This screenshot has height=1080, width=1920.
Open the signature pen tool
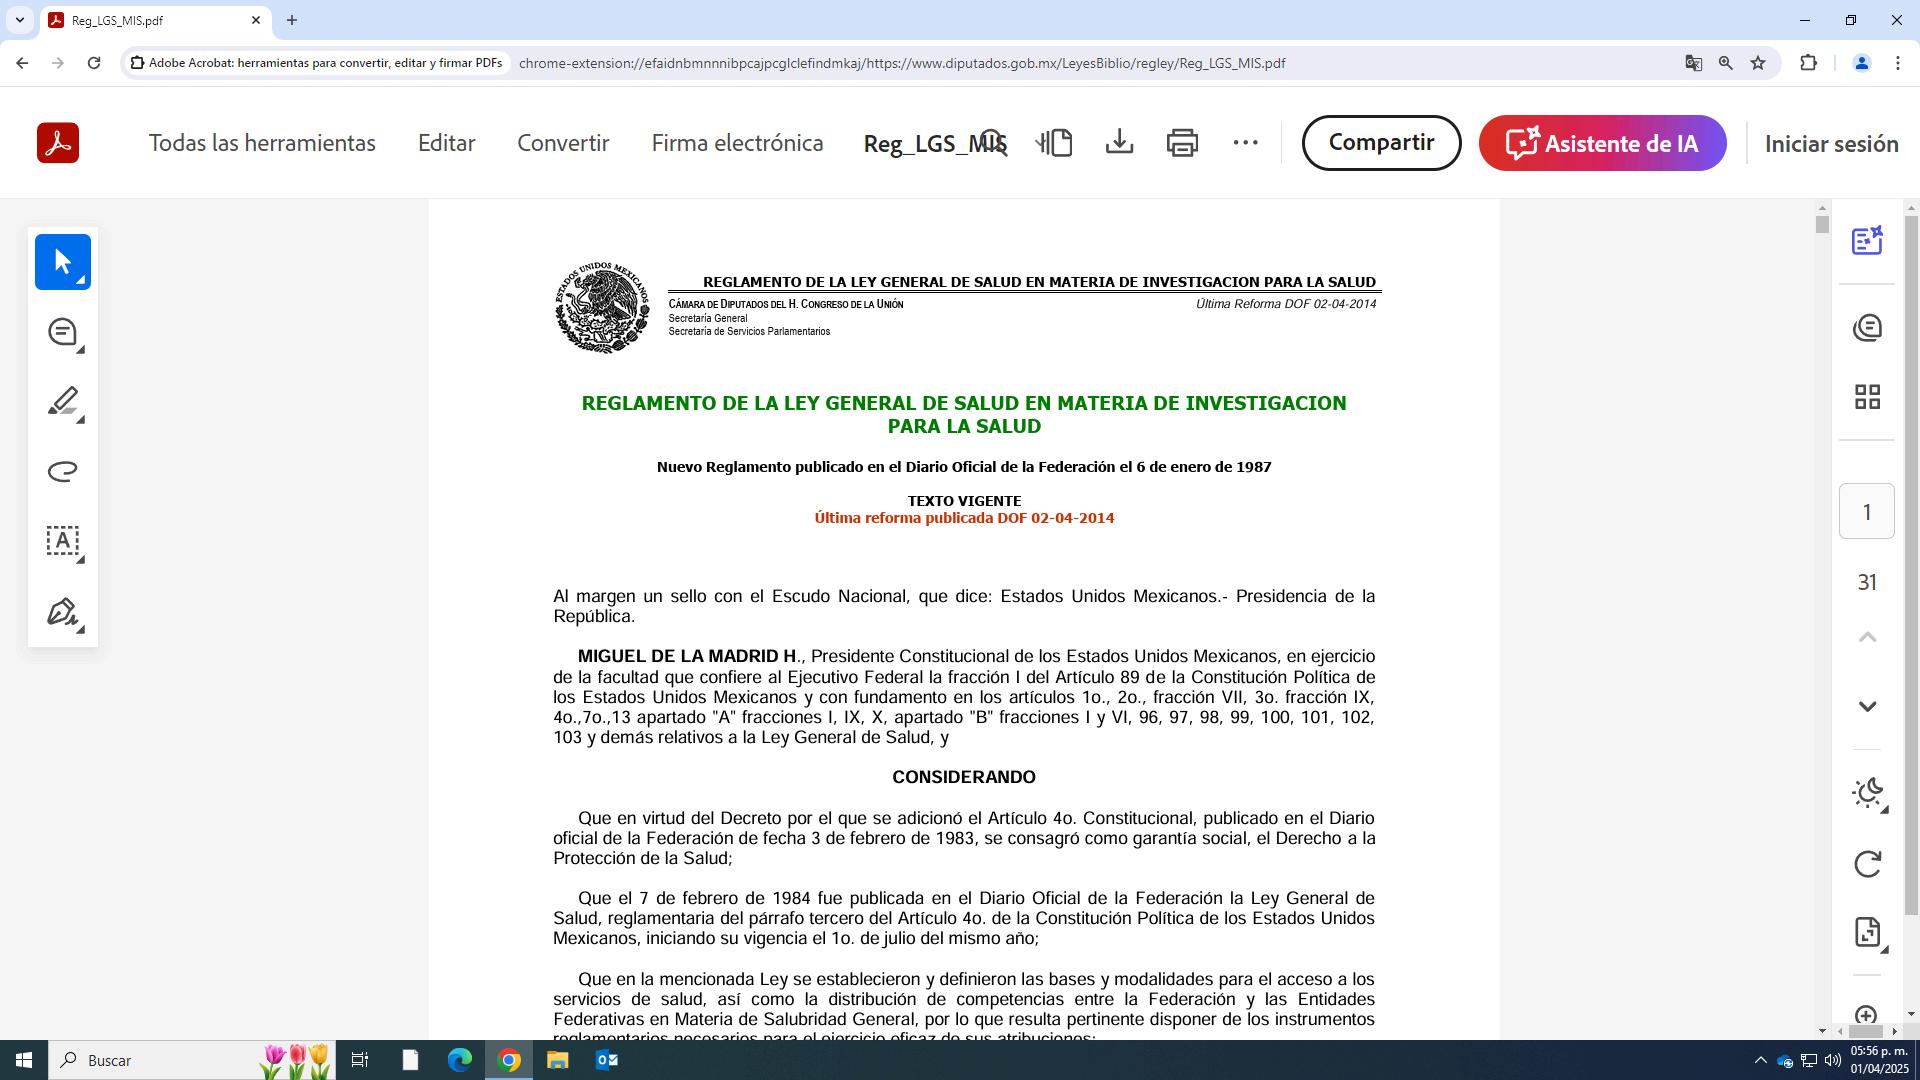(x=62, y=612)
